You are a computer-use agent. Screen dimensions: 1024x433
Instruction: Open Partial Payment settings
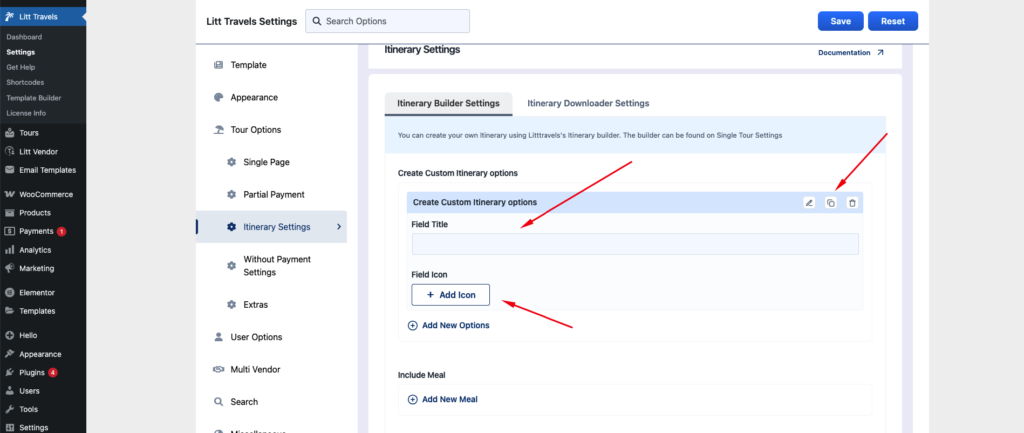click(273, 194)
